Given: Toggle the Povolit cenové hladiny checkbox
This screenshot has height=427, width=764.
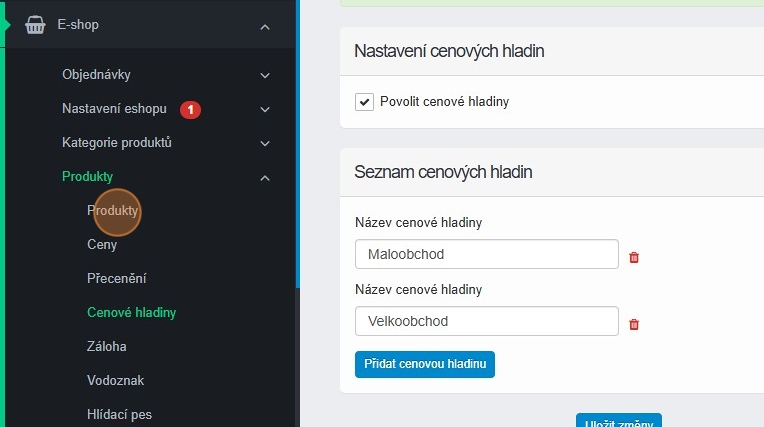Looking at the screenshot, I should click(364, 102).
